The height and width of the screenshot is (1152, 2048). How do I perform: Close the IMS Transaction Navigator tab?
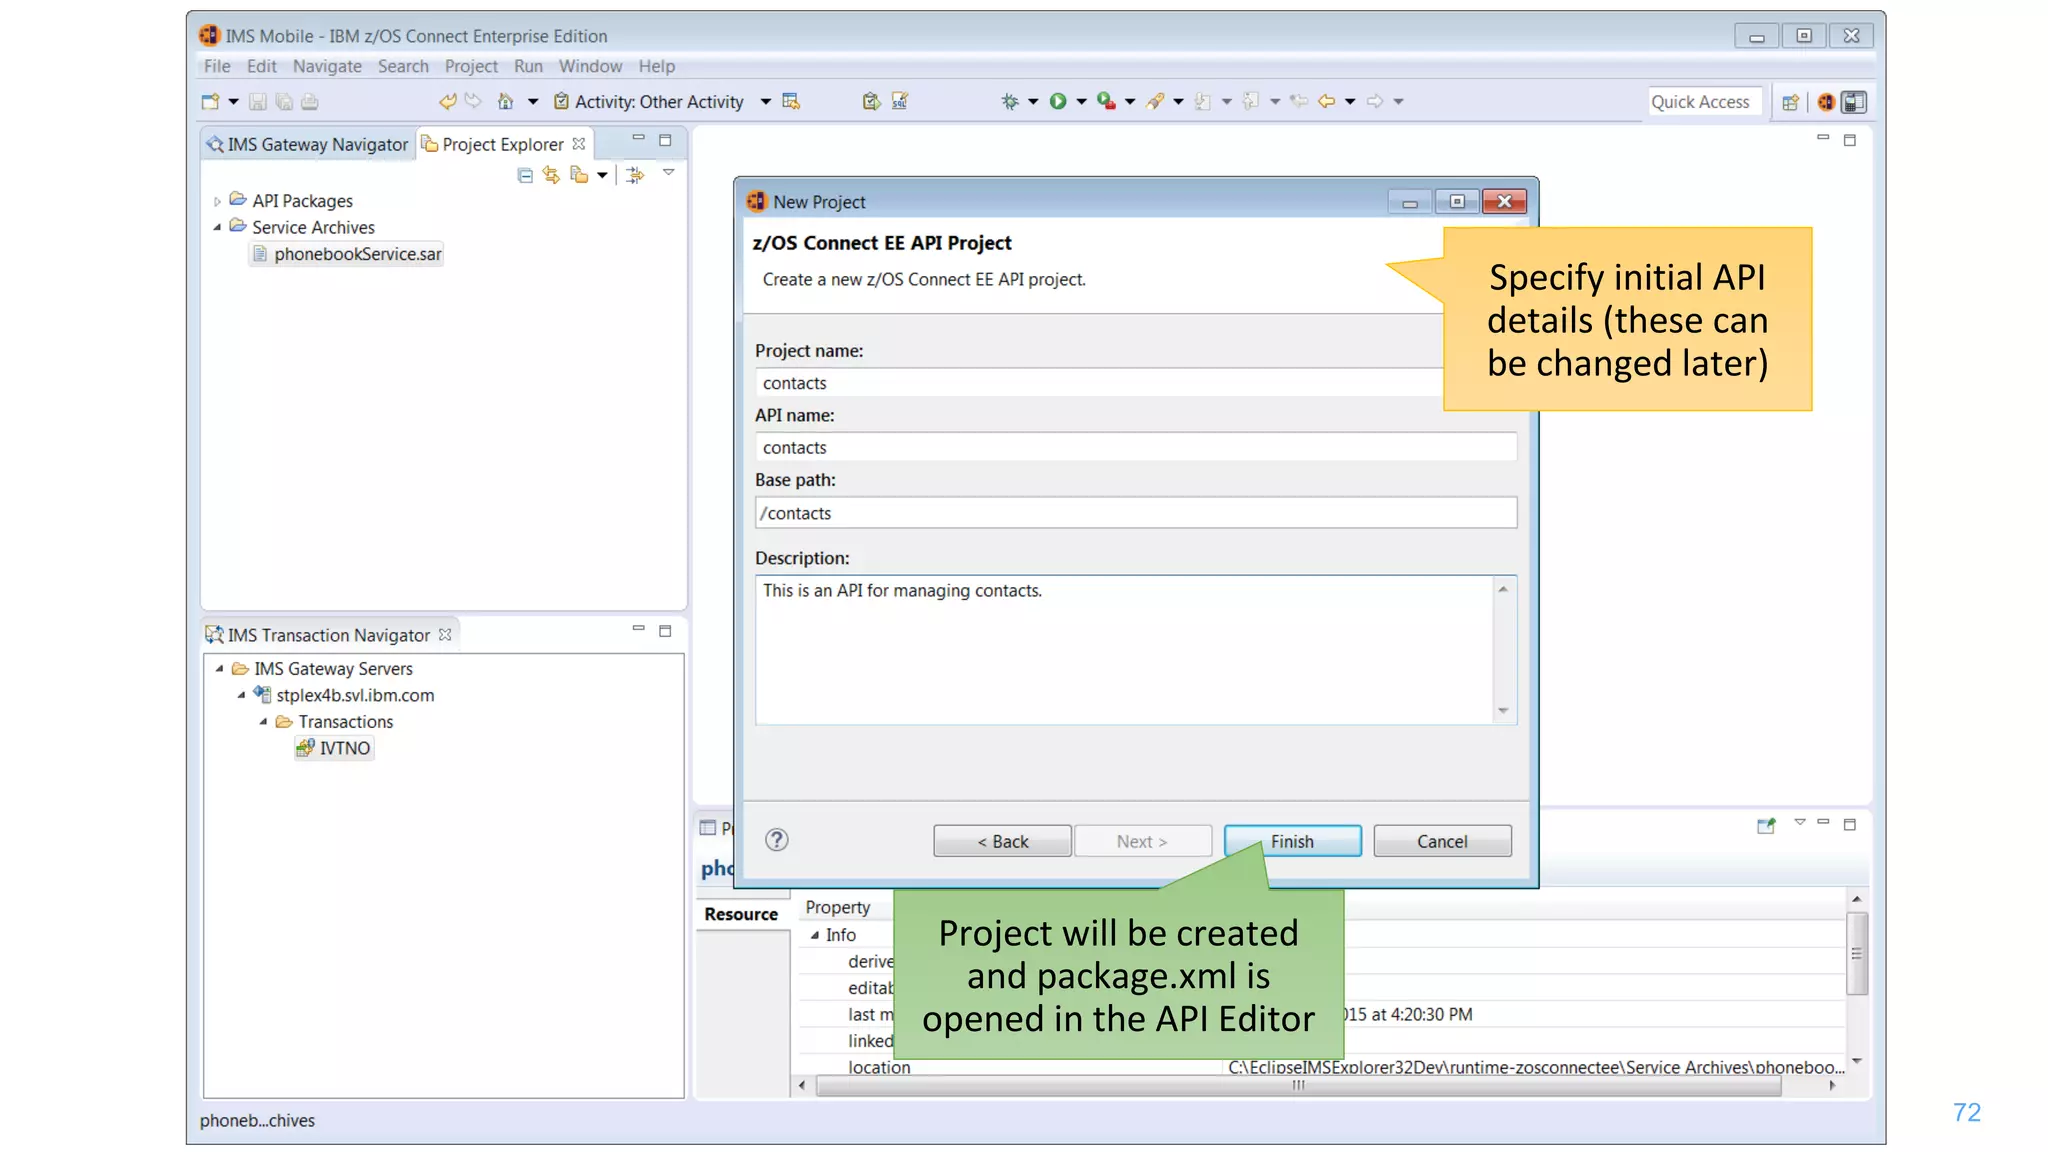[x=445, y=634]
